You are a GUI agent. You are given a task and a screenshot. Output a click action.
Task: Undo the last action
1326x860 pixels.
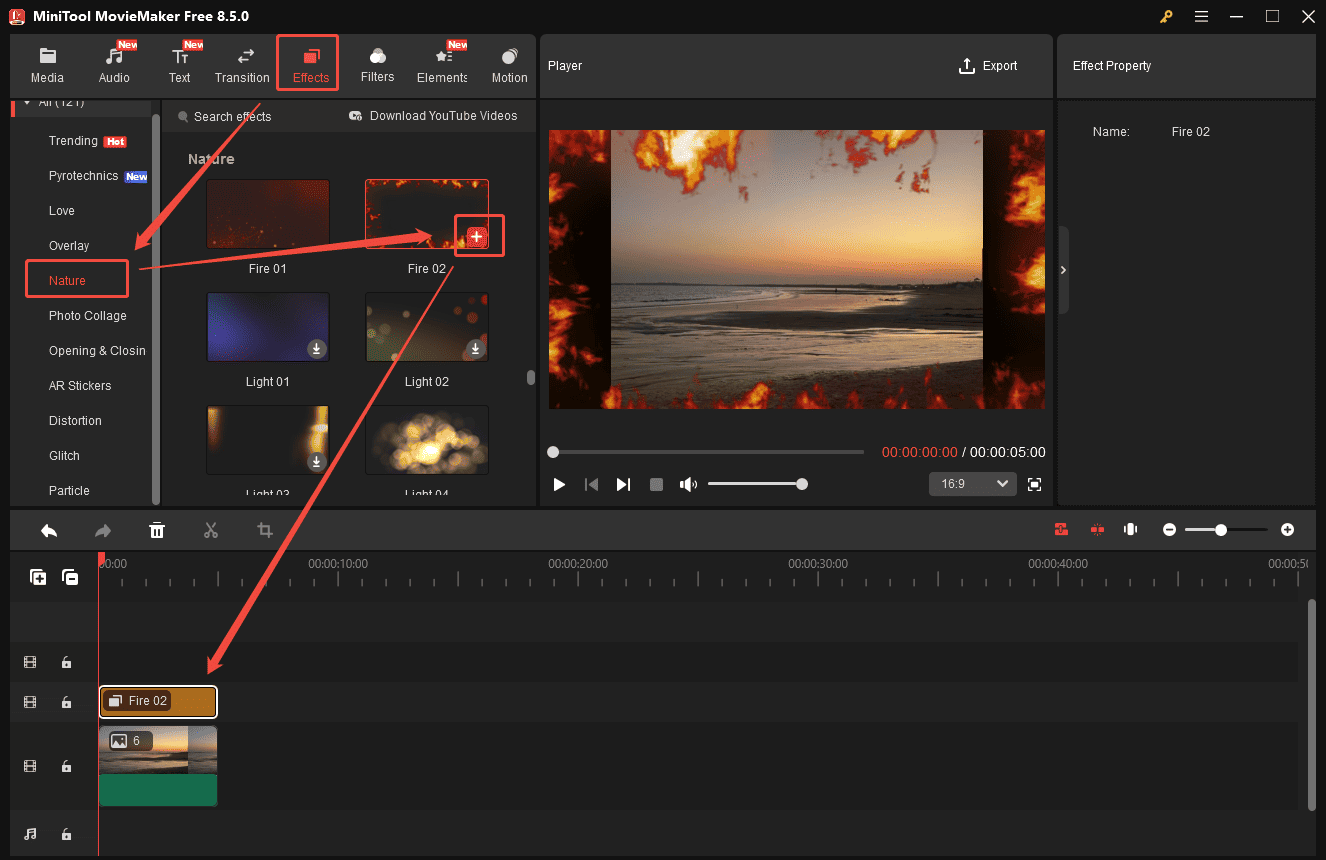(48, 530)
